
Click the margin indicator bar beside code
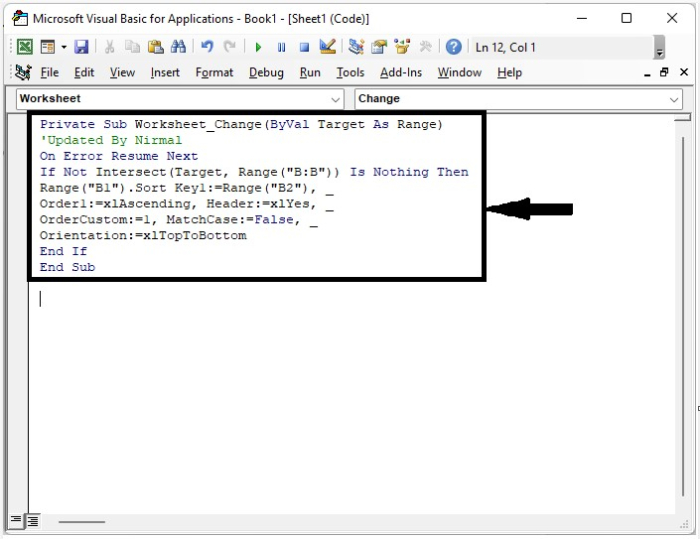point(18,313)
